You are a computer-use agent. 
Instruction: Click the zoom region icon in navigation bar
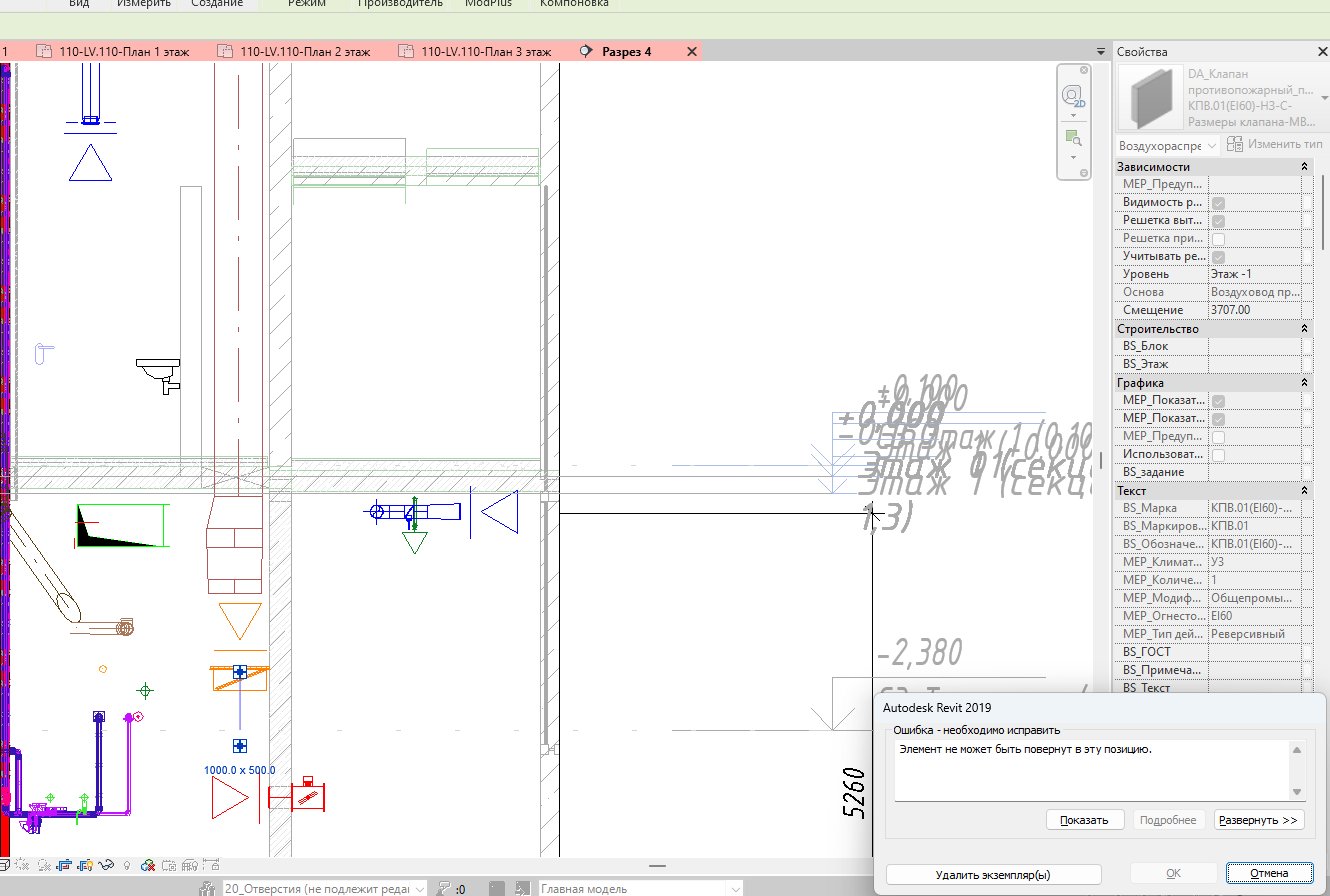coord(1072,136)
